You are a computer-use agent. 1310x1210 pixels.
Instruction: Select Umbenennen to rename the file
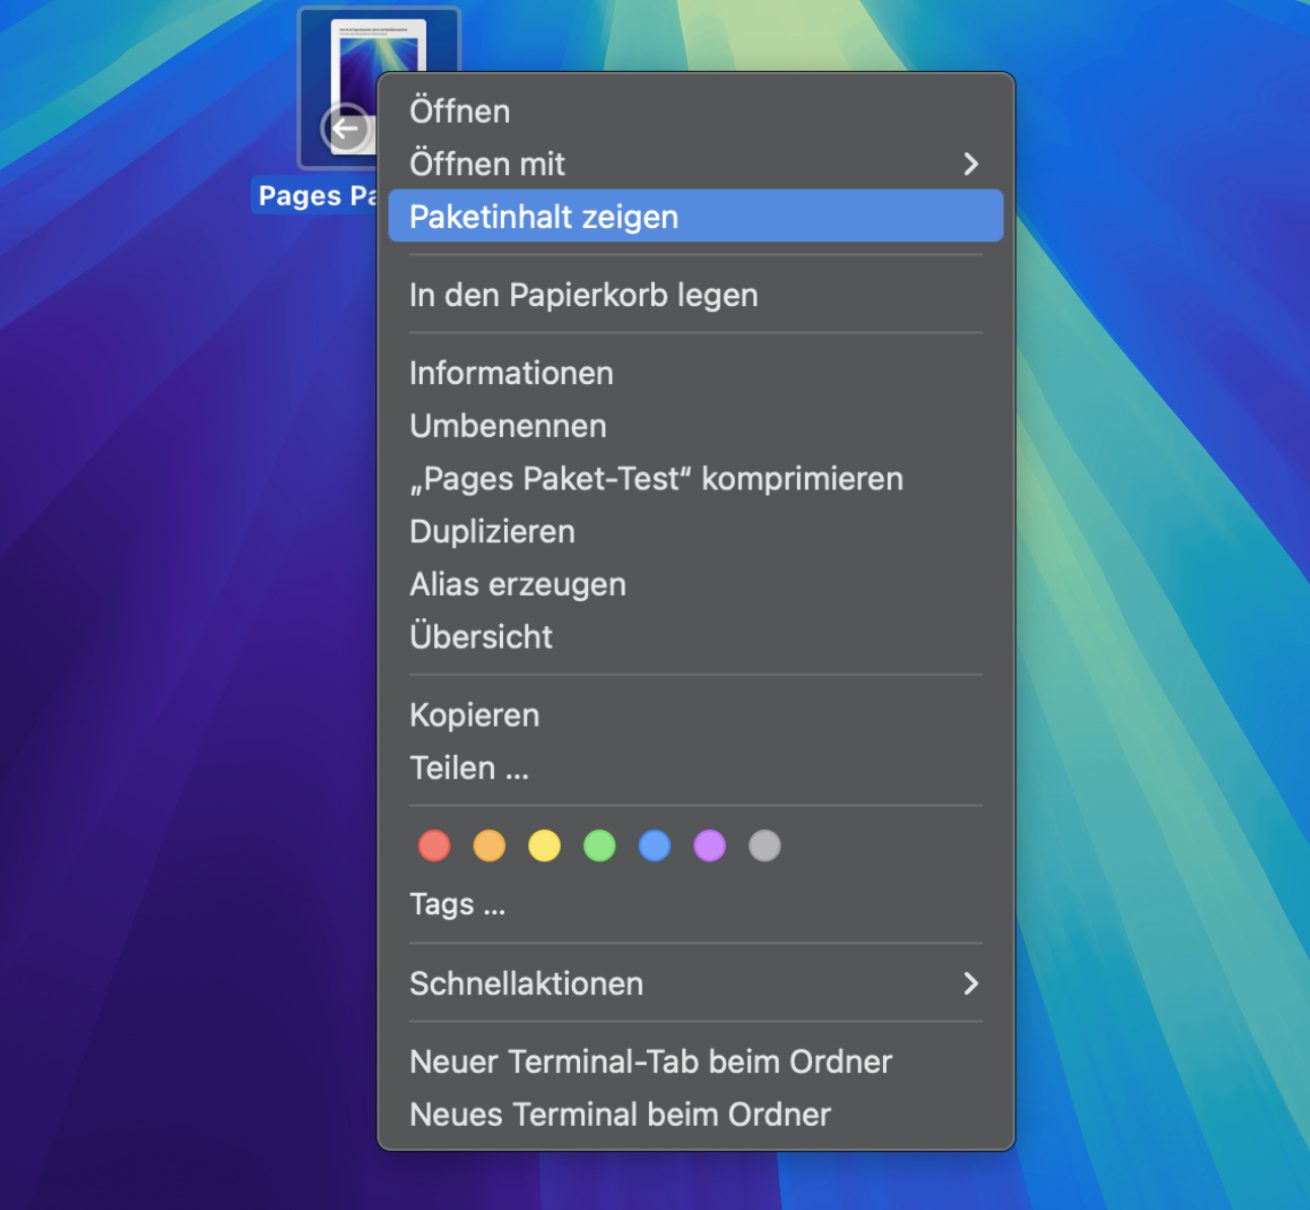point(508,426)
